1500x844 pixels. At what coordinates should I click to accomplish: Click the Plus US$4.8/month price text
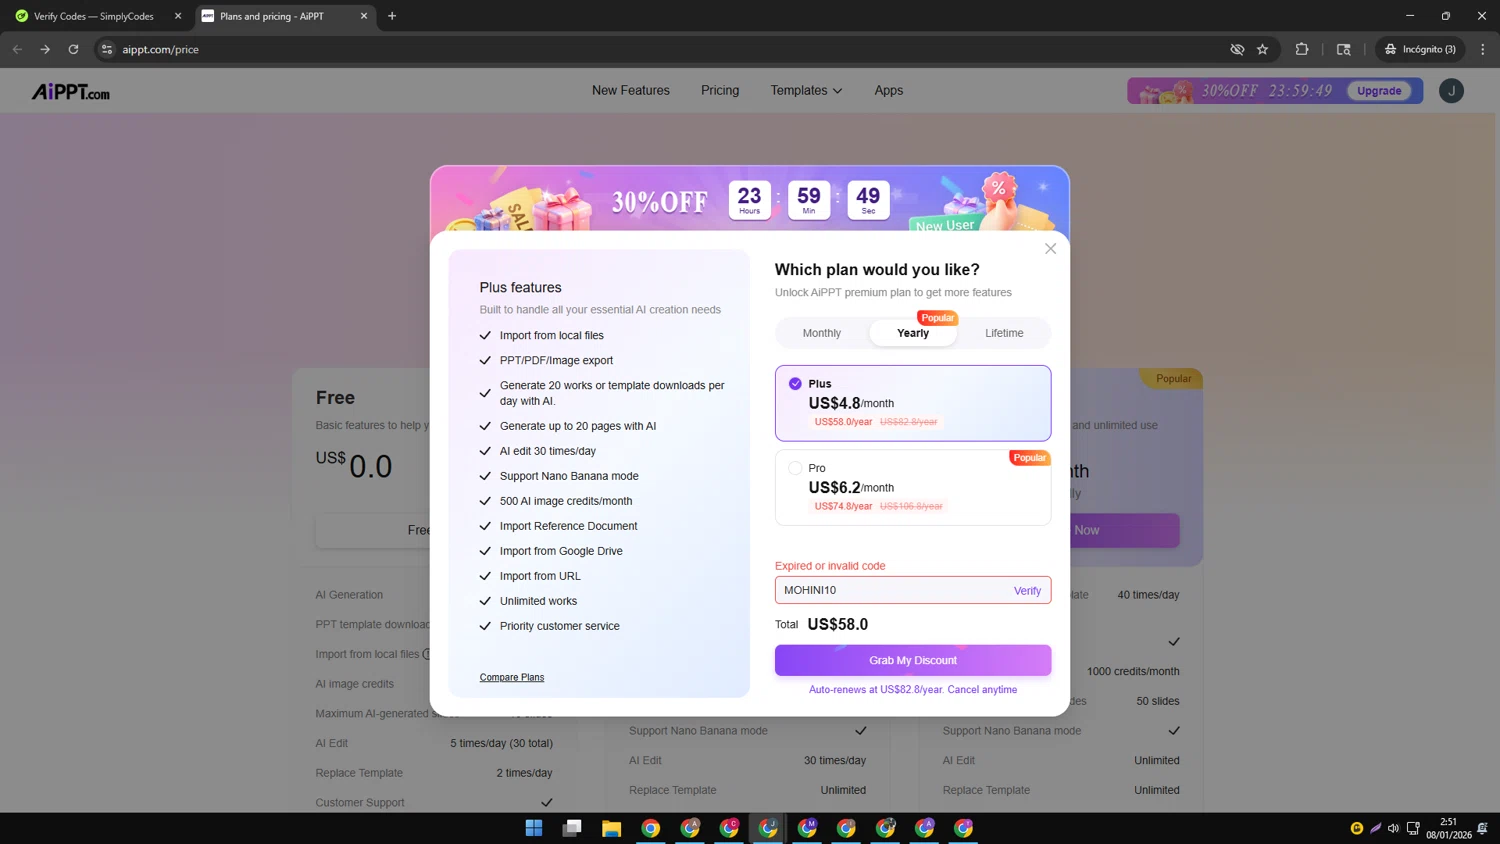click(x=851, y=403)
